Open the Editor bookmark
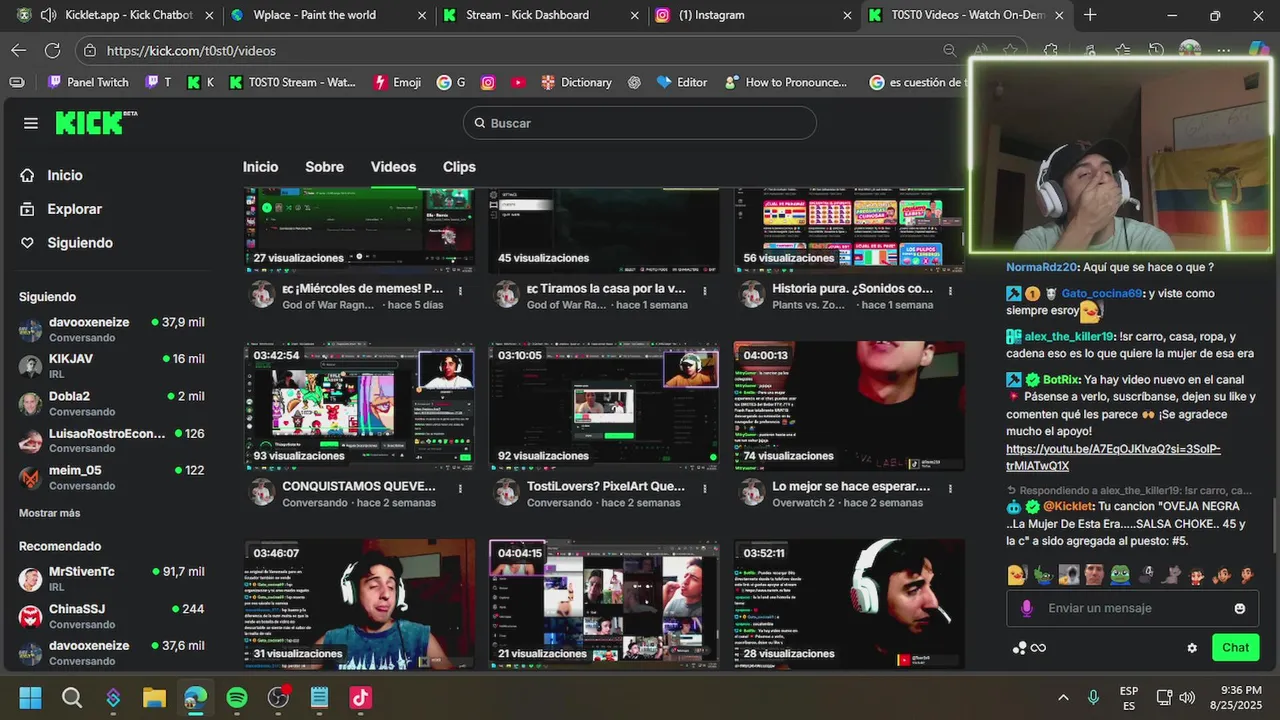 tap(681, 82)
